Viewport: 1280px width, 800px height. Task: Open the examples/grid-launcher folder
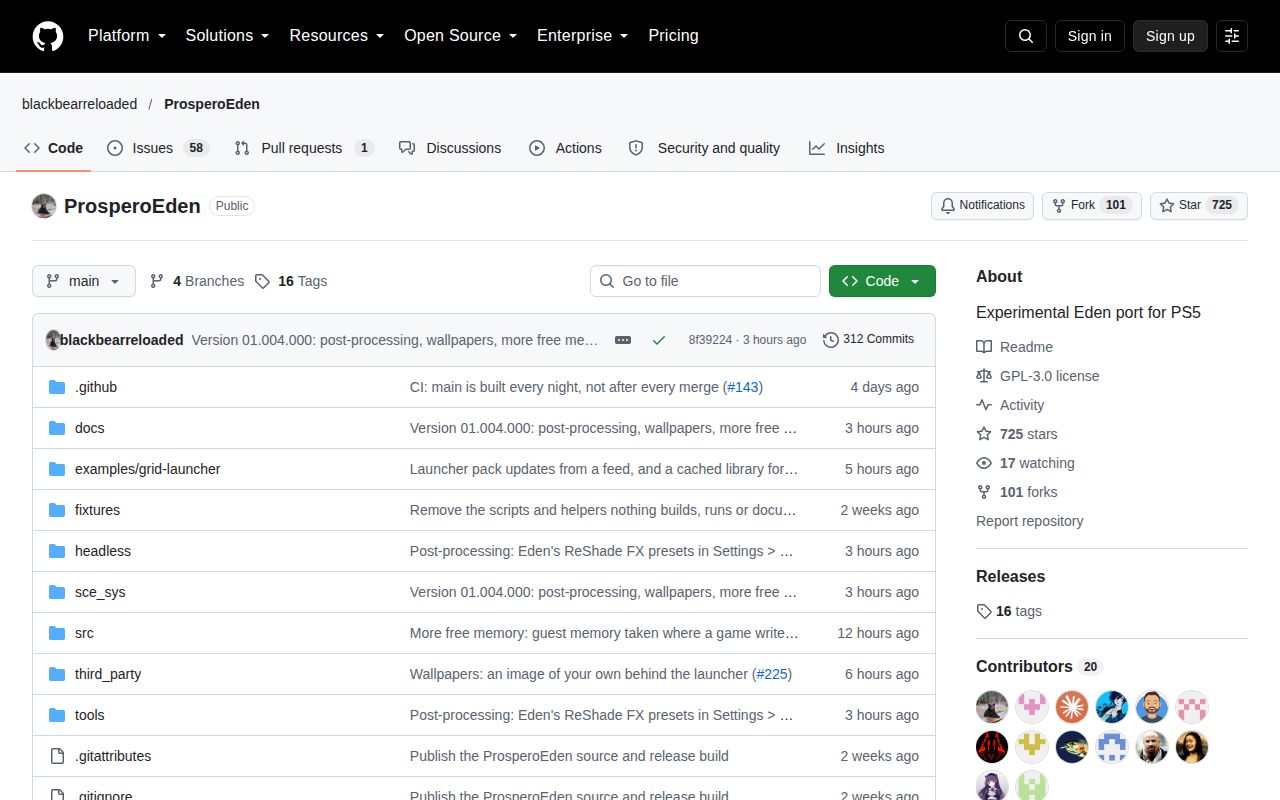click(x=148, y=469)
